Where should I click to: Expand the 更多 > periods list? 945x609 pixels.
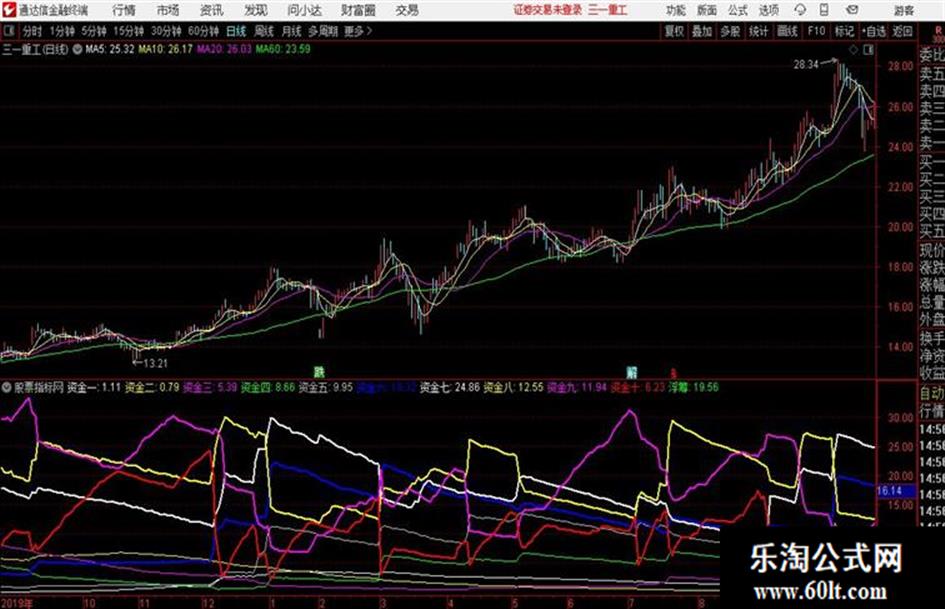pos(358,31)
